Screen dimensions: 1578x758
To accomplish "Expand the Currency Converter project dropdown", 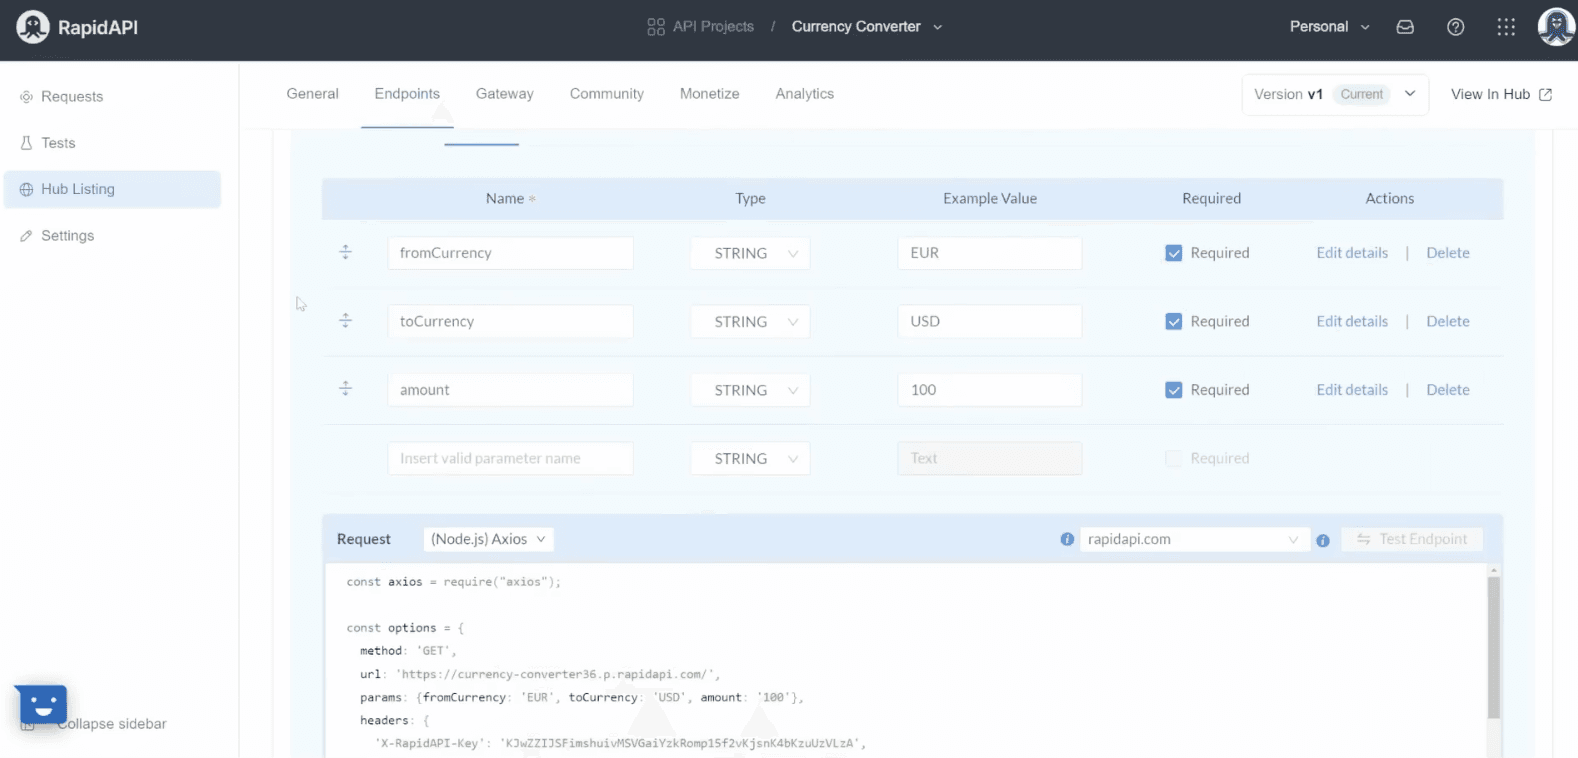I will (x=867, y=27).
